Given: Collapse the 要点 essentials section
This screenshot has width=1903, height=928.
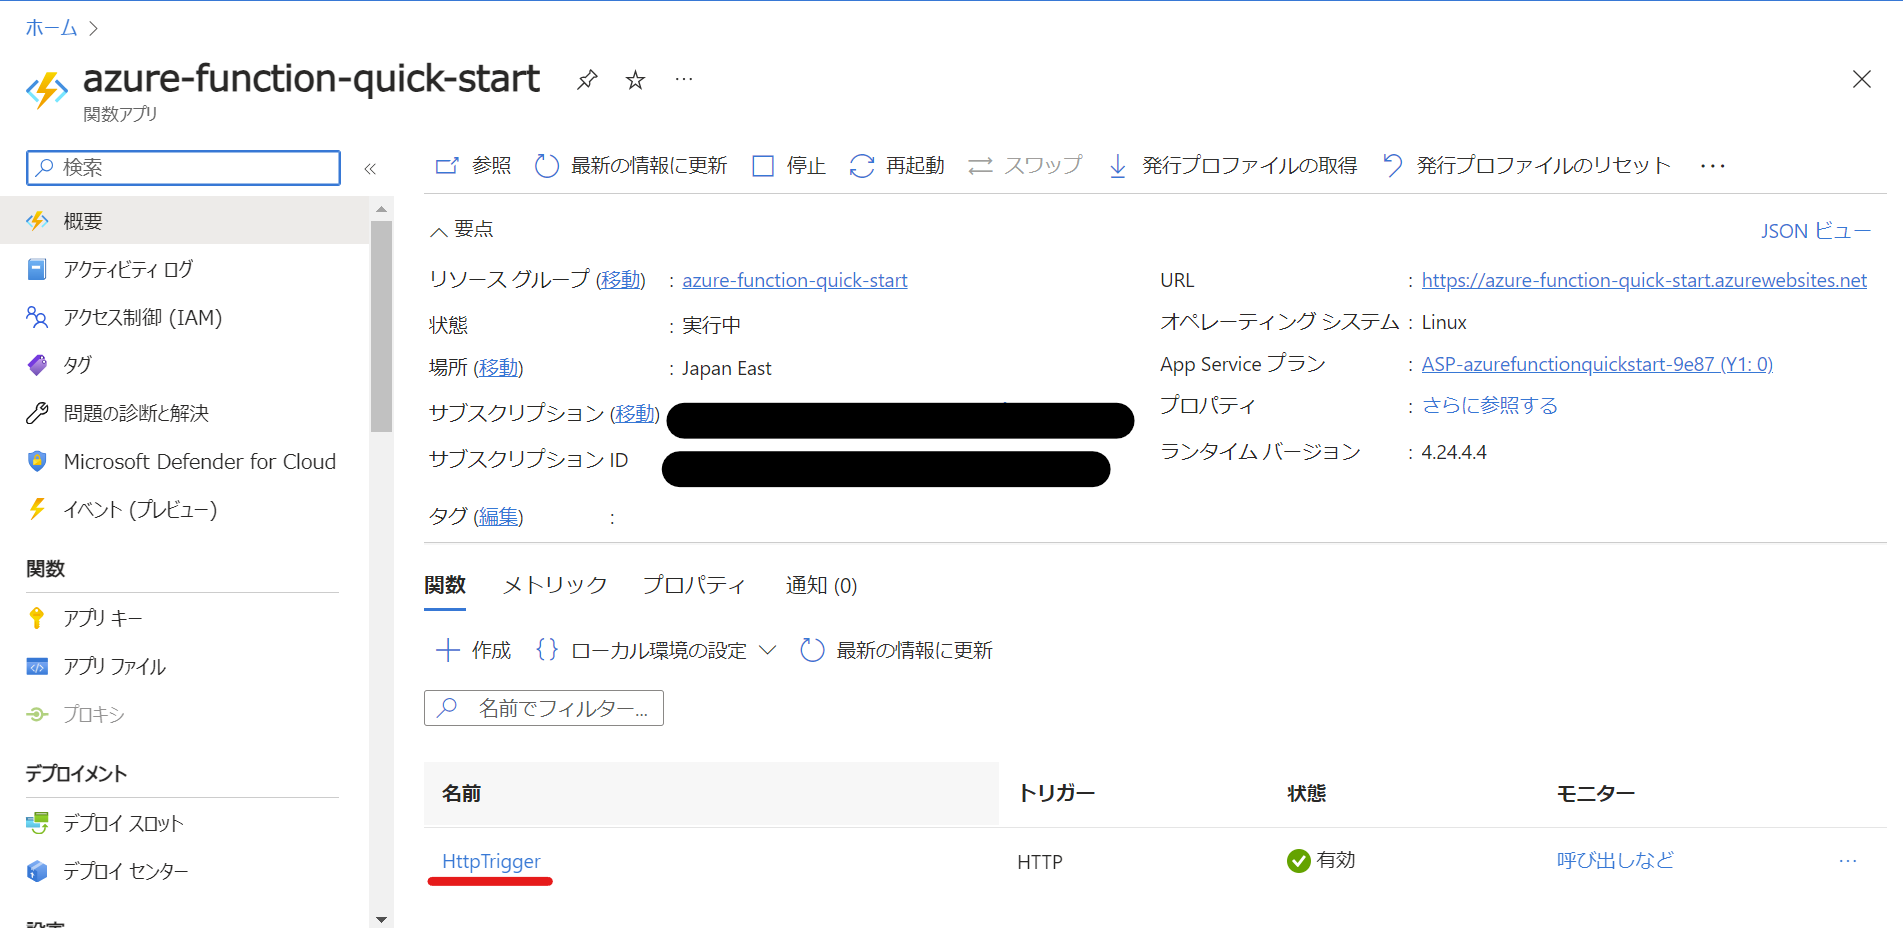Looking at the screenshot, I should [x=461, y=230].
